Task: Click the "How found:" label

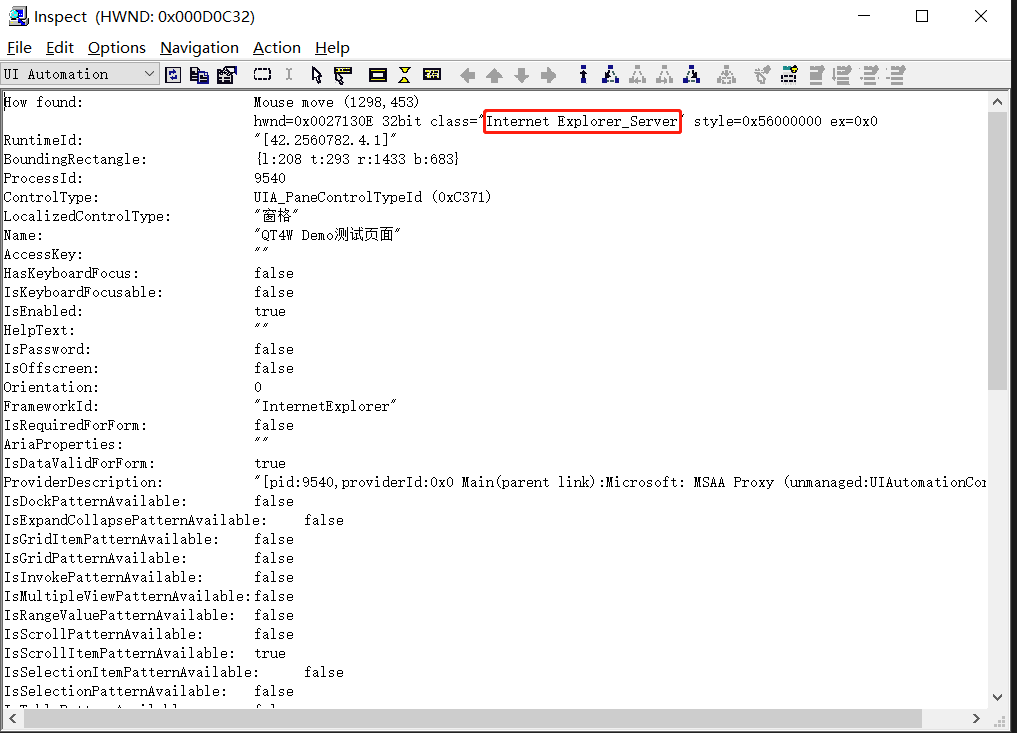Action: click(x=43, y=102)
